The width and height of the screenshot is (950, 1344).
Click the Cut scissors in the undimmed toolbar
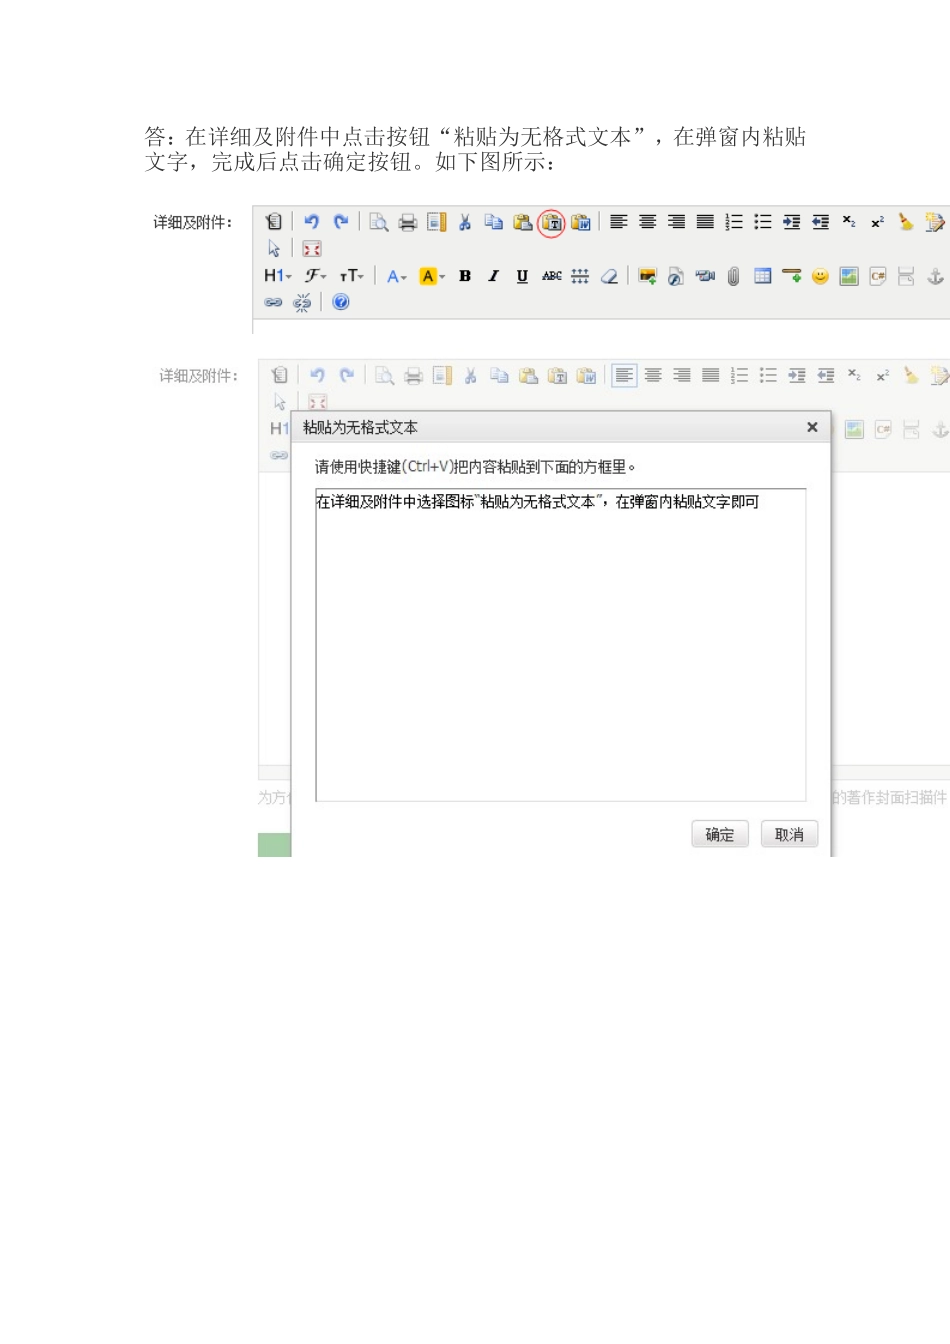465,222
